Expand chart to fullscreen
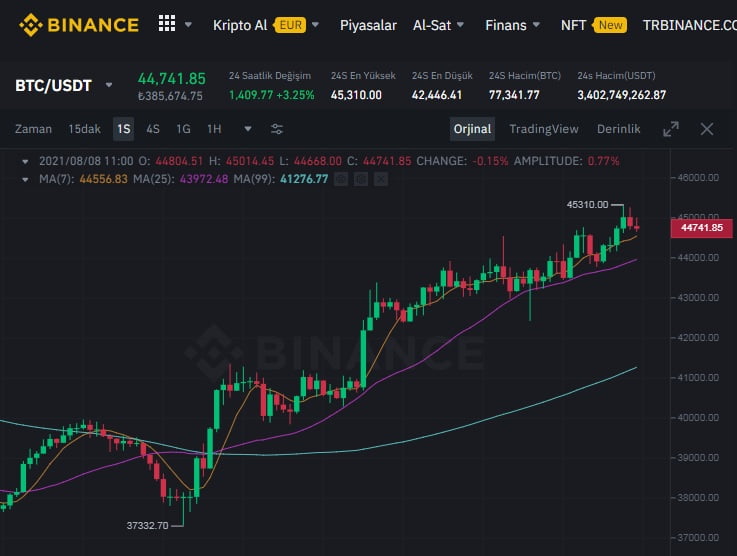 point(671,129)
